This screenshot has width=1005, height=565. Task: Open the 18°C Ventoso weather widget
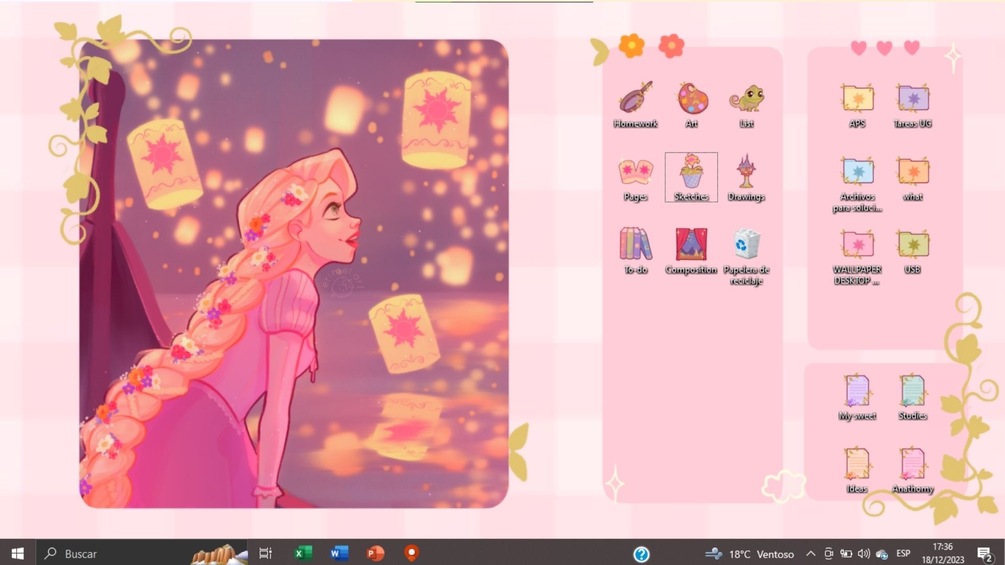[x=749, y=554]
